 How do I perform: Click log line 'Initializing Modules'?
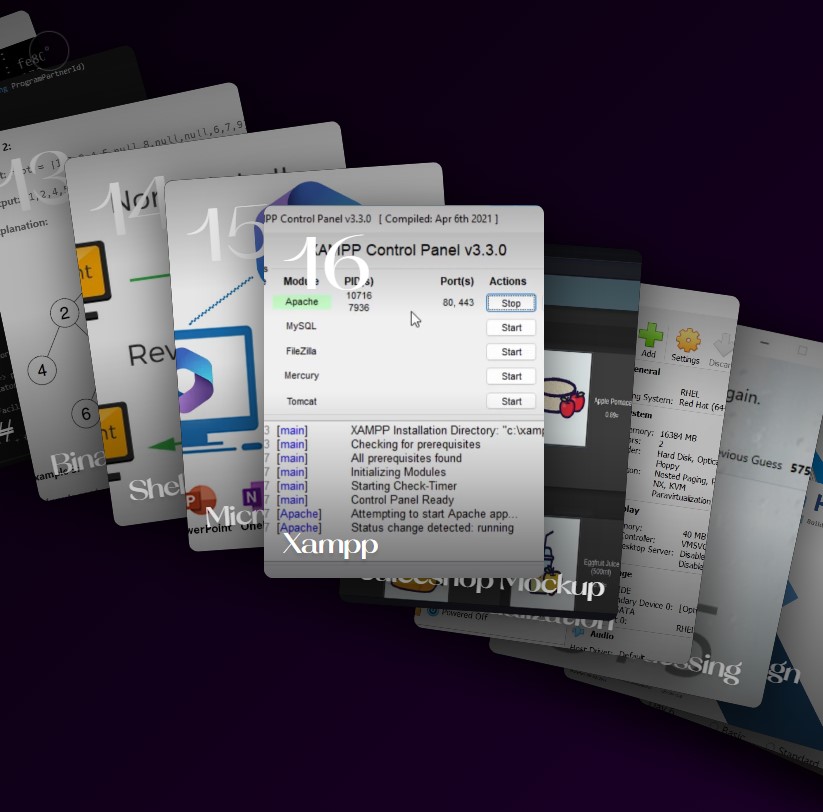(398, 472)
